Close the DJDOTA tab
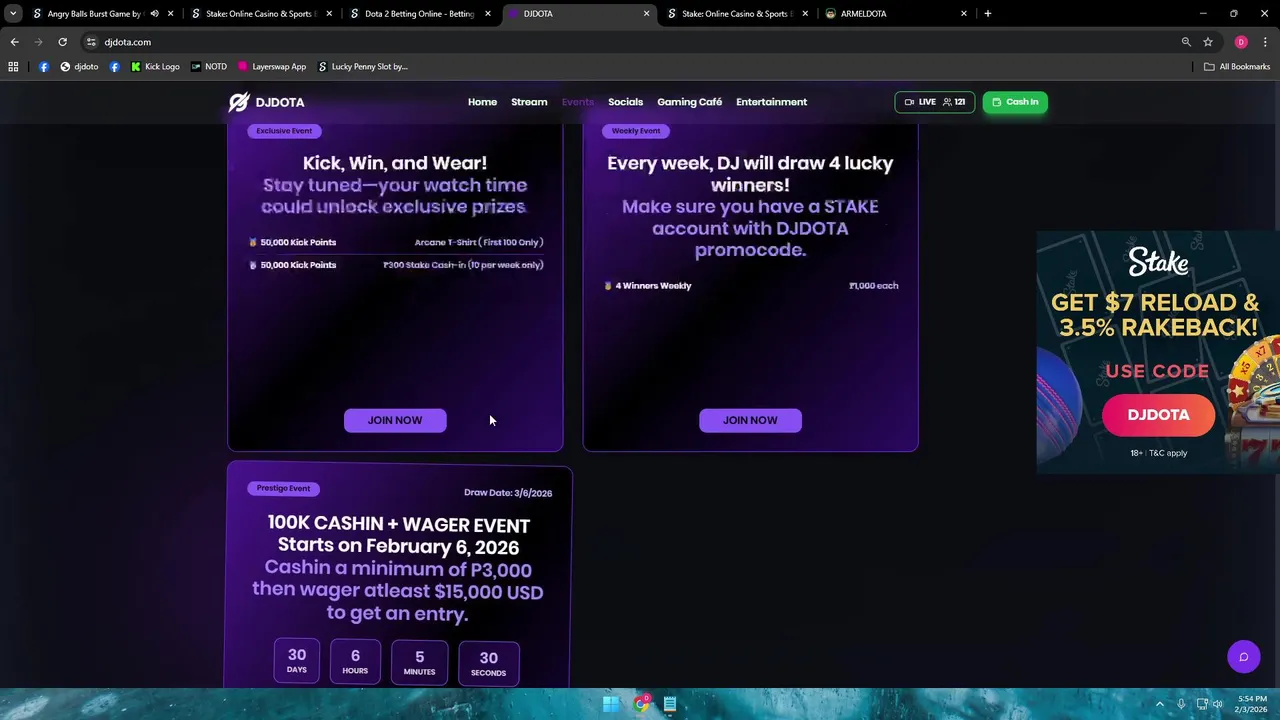 (x=647, y=14)
